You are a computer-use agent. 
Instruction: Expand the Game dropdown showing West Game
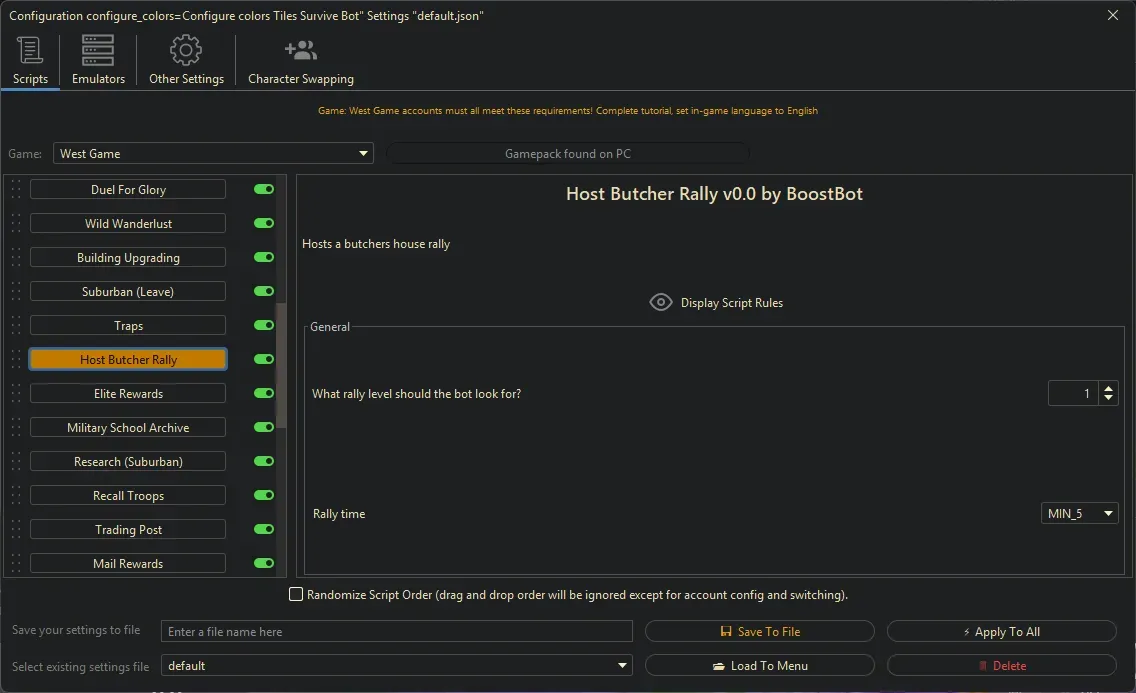coord(213,154)
